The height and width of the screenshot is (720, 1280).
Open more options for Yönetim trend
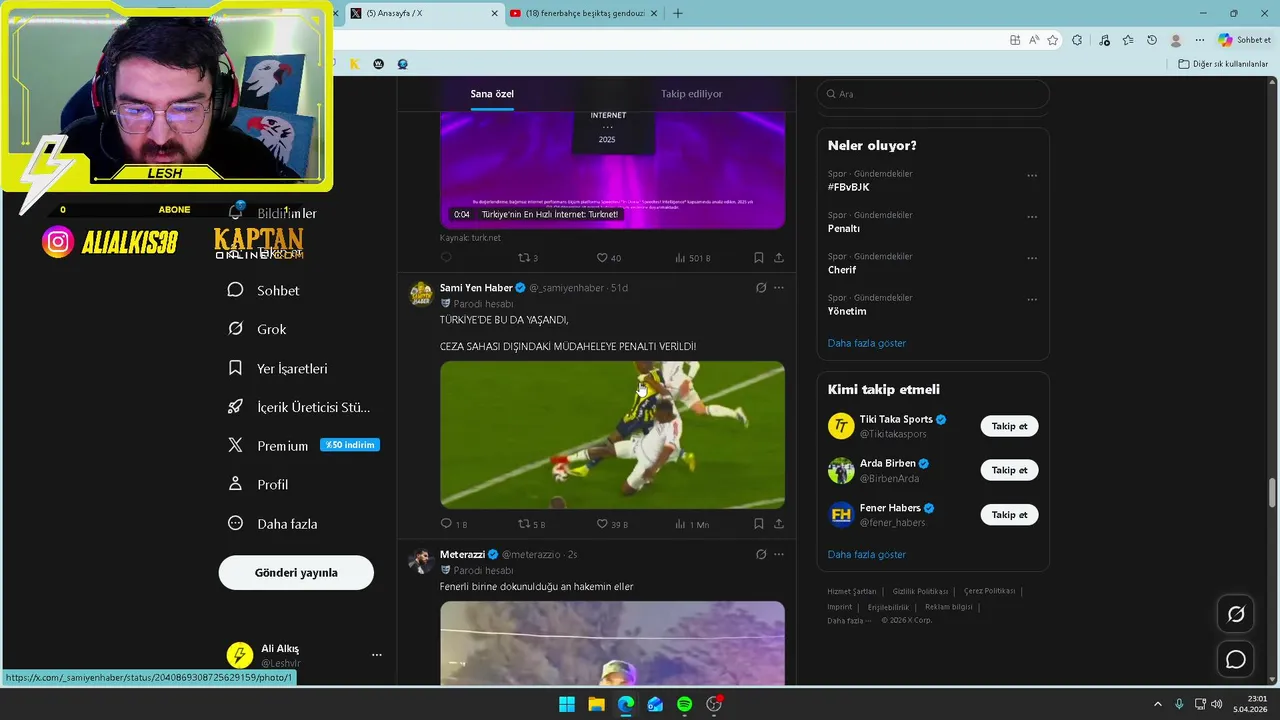click(x=1032, y=299)
